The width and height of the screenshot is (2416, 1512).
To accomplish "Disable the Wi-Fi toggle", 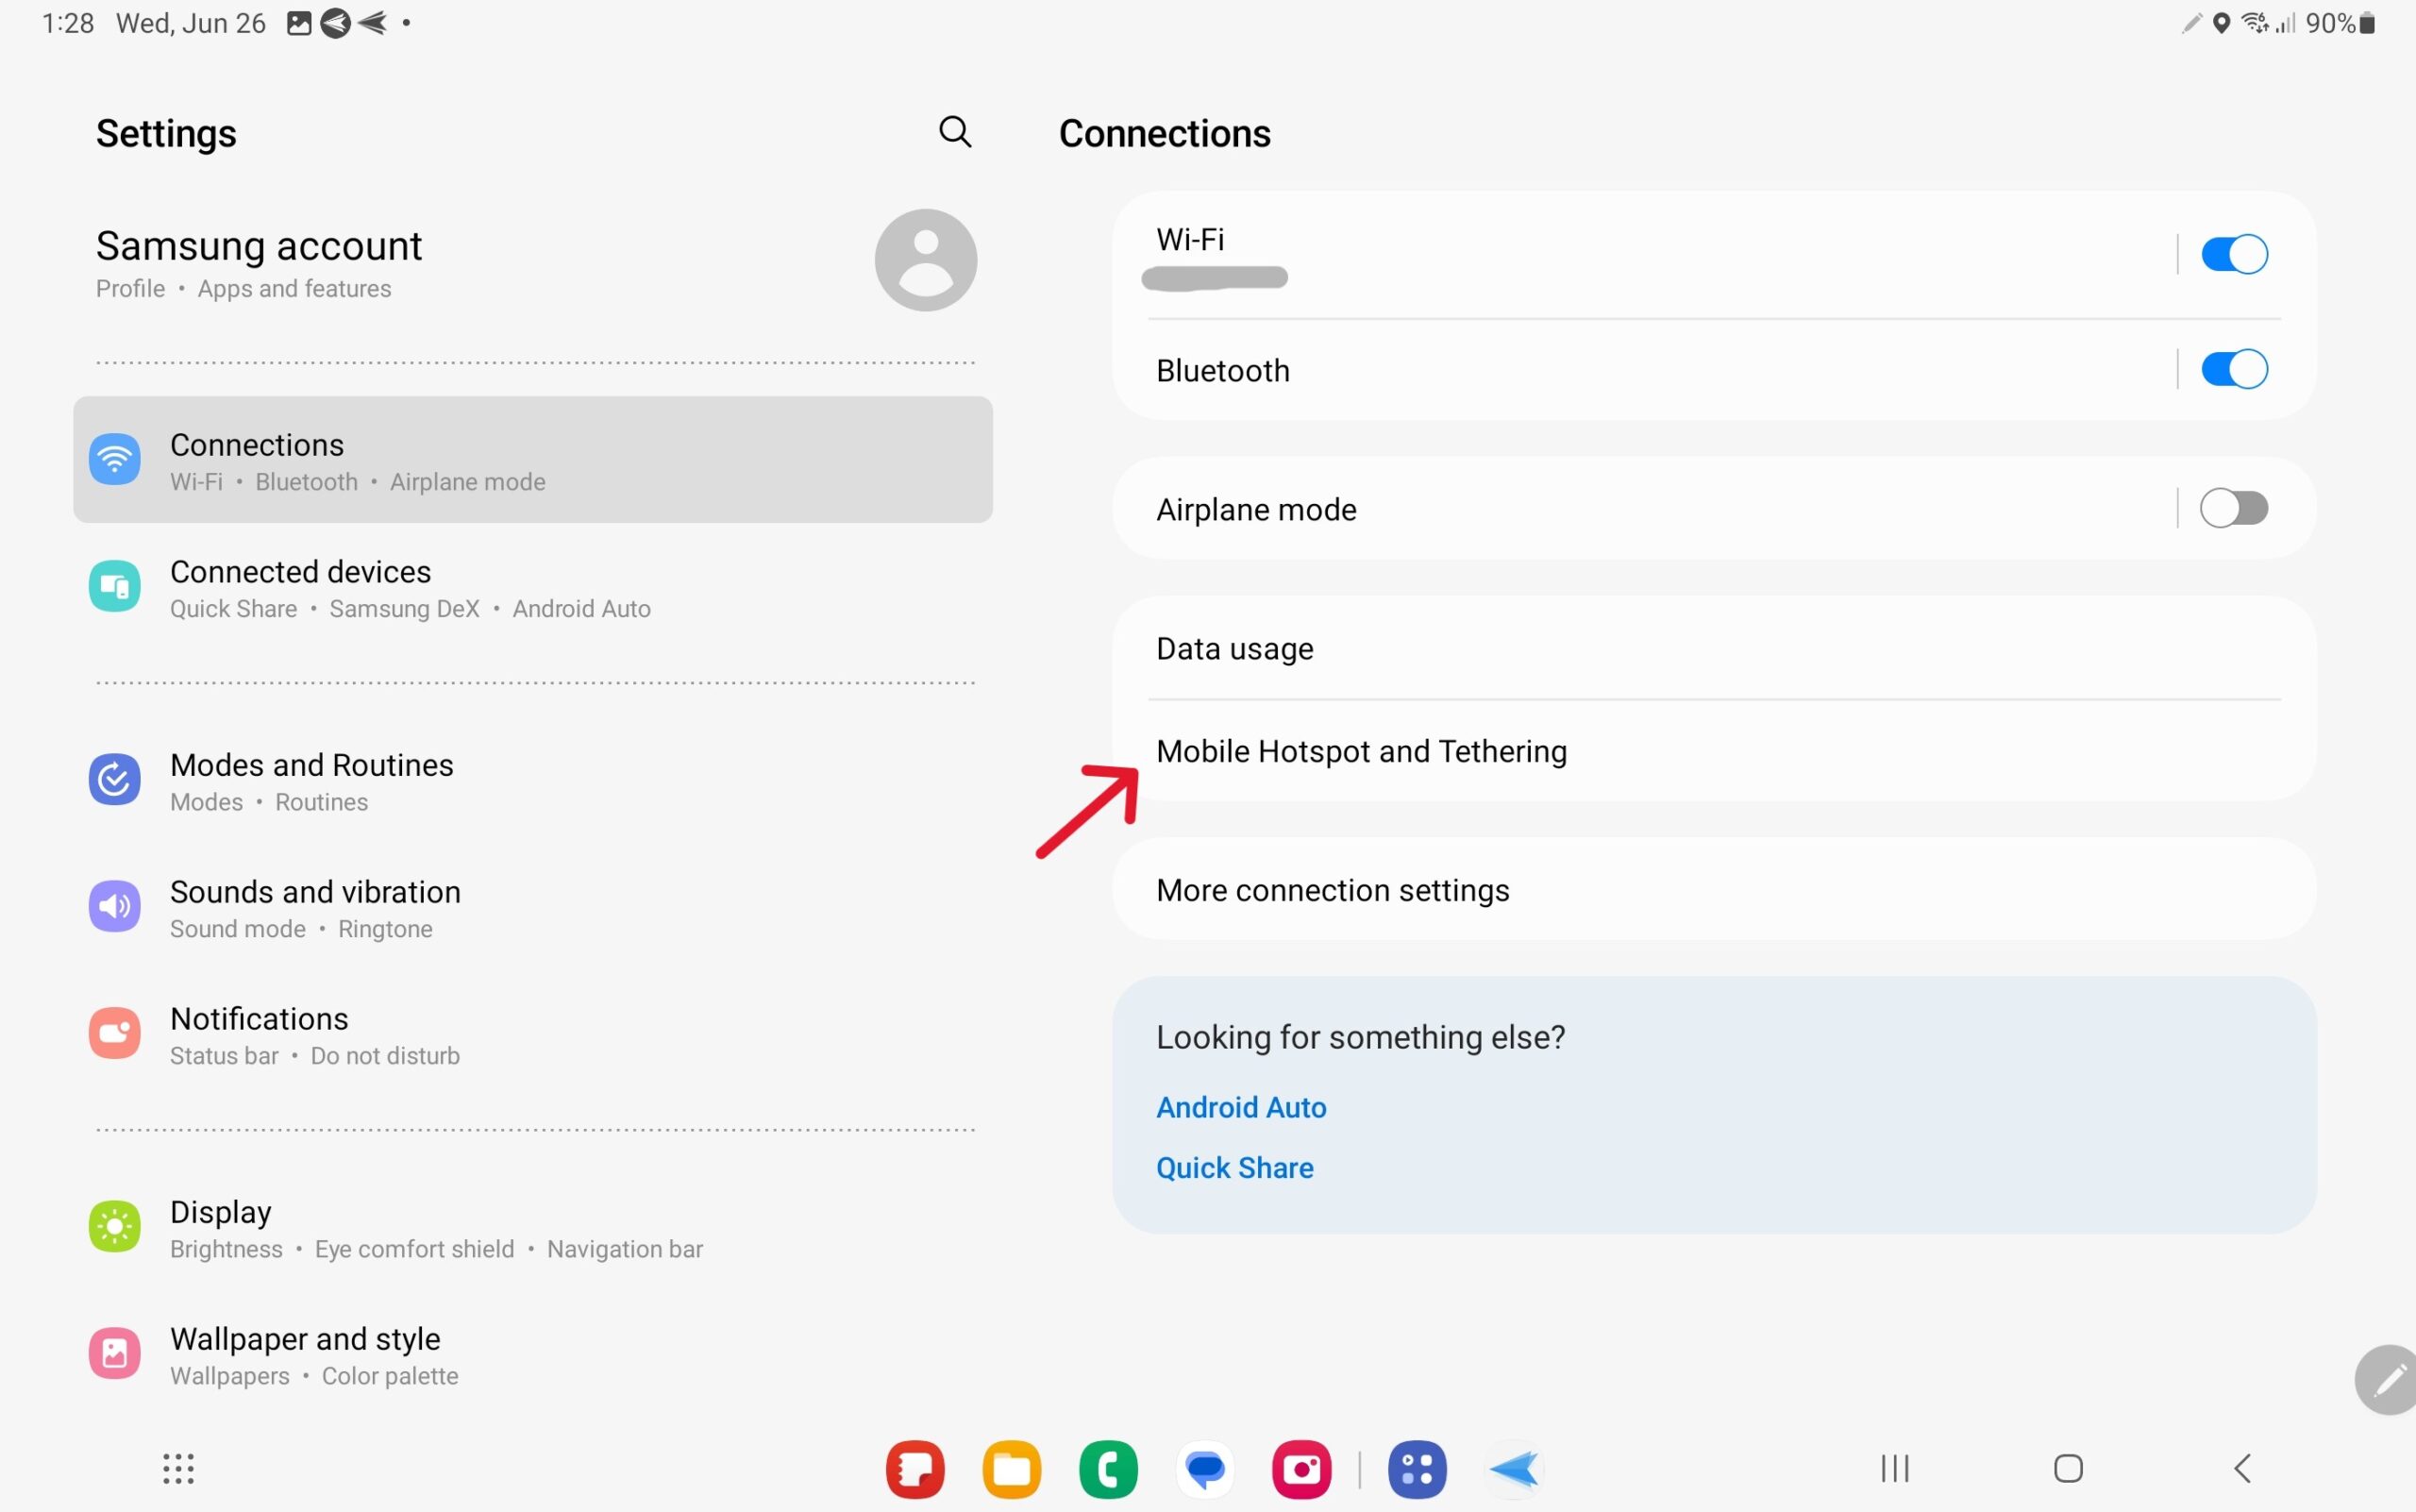I will click(2233, 253).
